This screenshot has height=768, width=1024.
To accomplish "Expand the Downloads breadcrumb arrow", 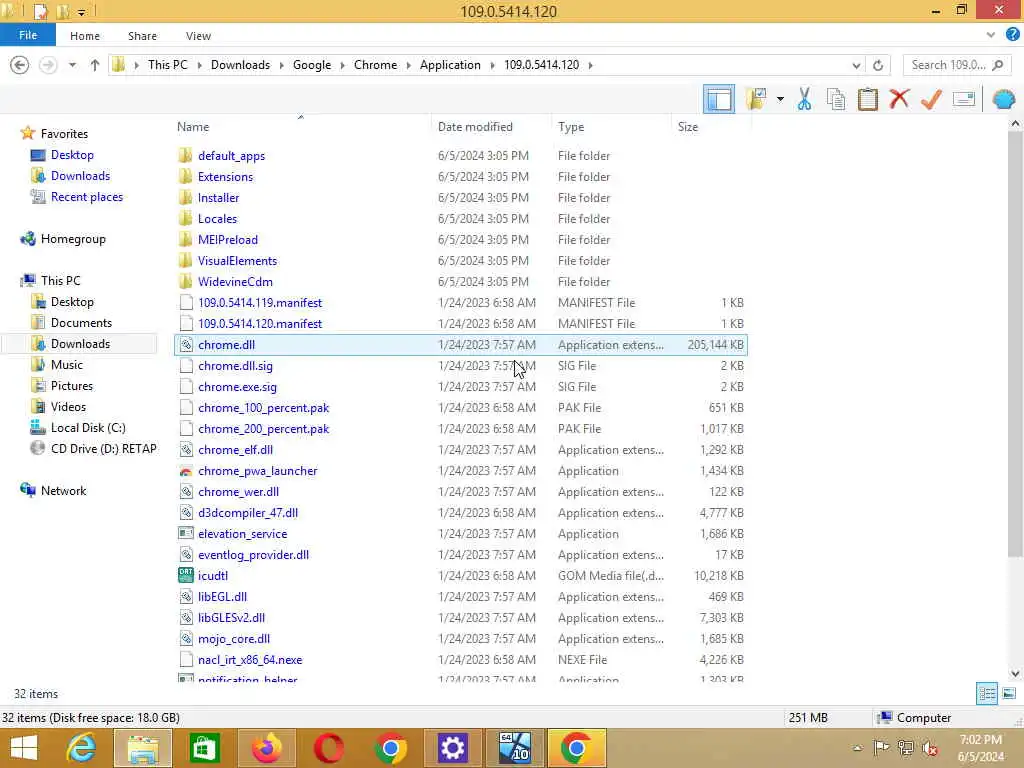I will coord(281,65).
